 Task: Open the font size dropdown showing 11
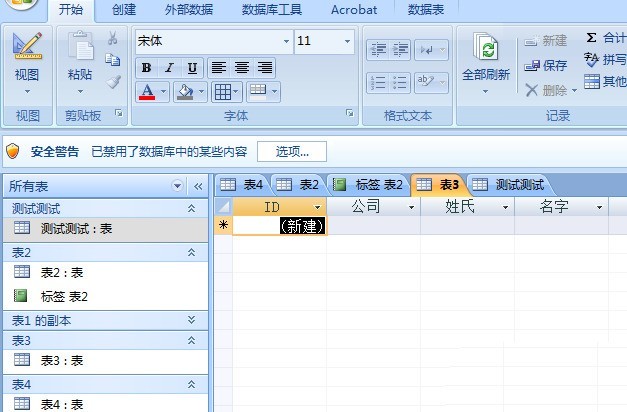(347, 42)
